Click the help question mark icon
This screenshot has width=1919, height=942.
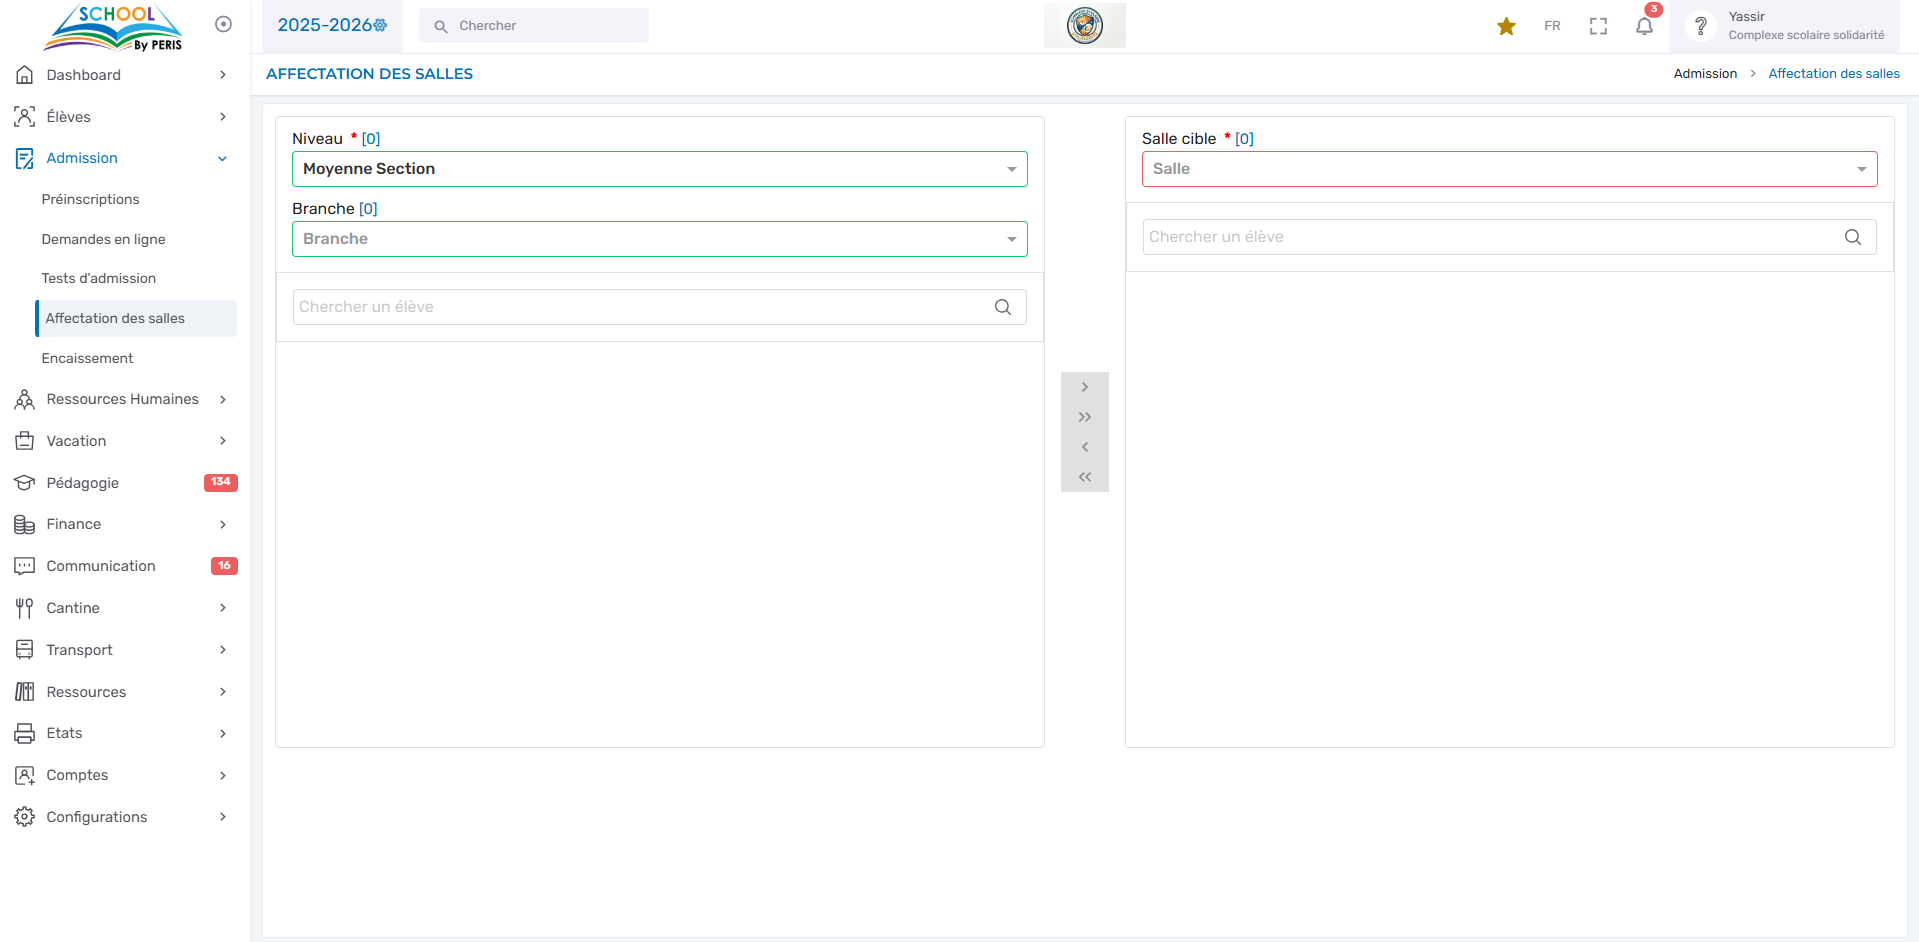[x=1700, y=26]
